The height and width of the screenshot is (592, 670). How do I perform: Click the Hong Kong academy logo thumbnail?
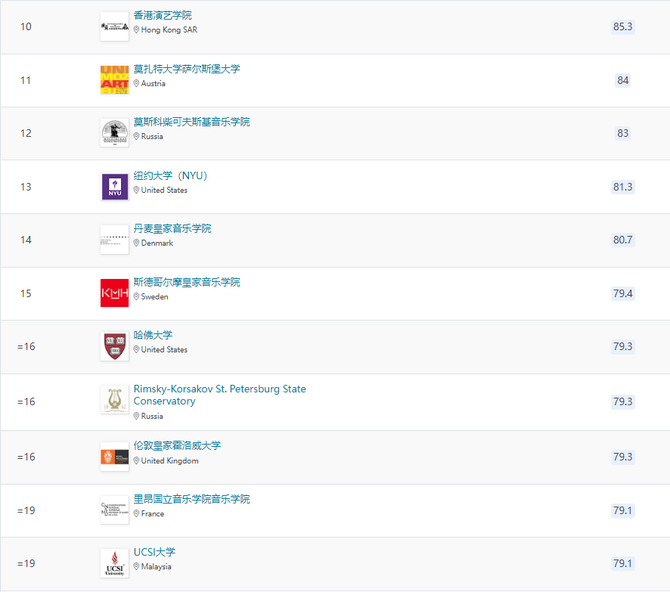[x=115, y=27]
